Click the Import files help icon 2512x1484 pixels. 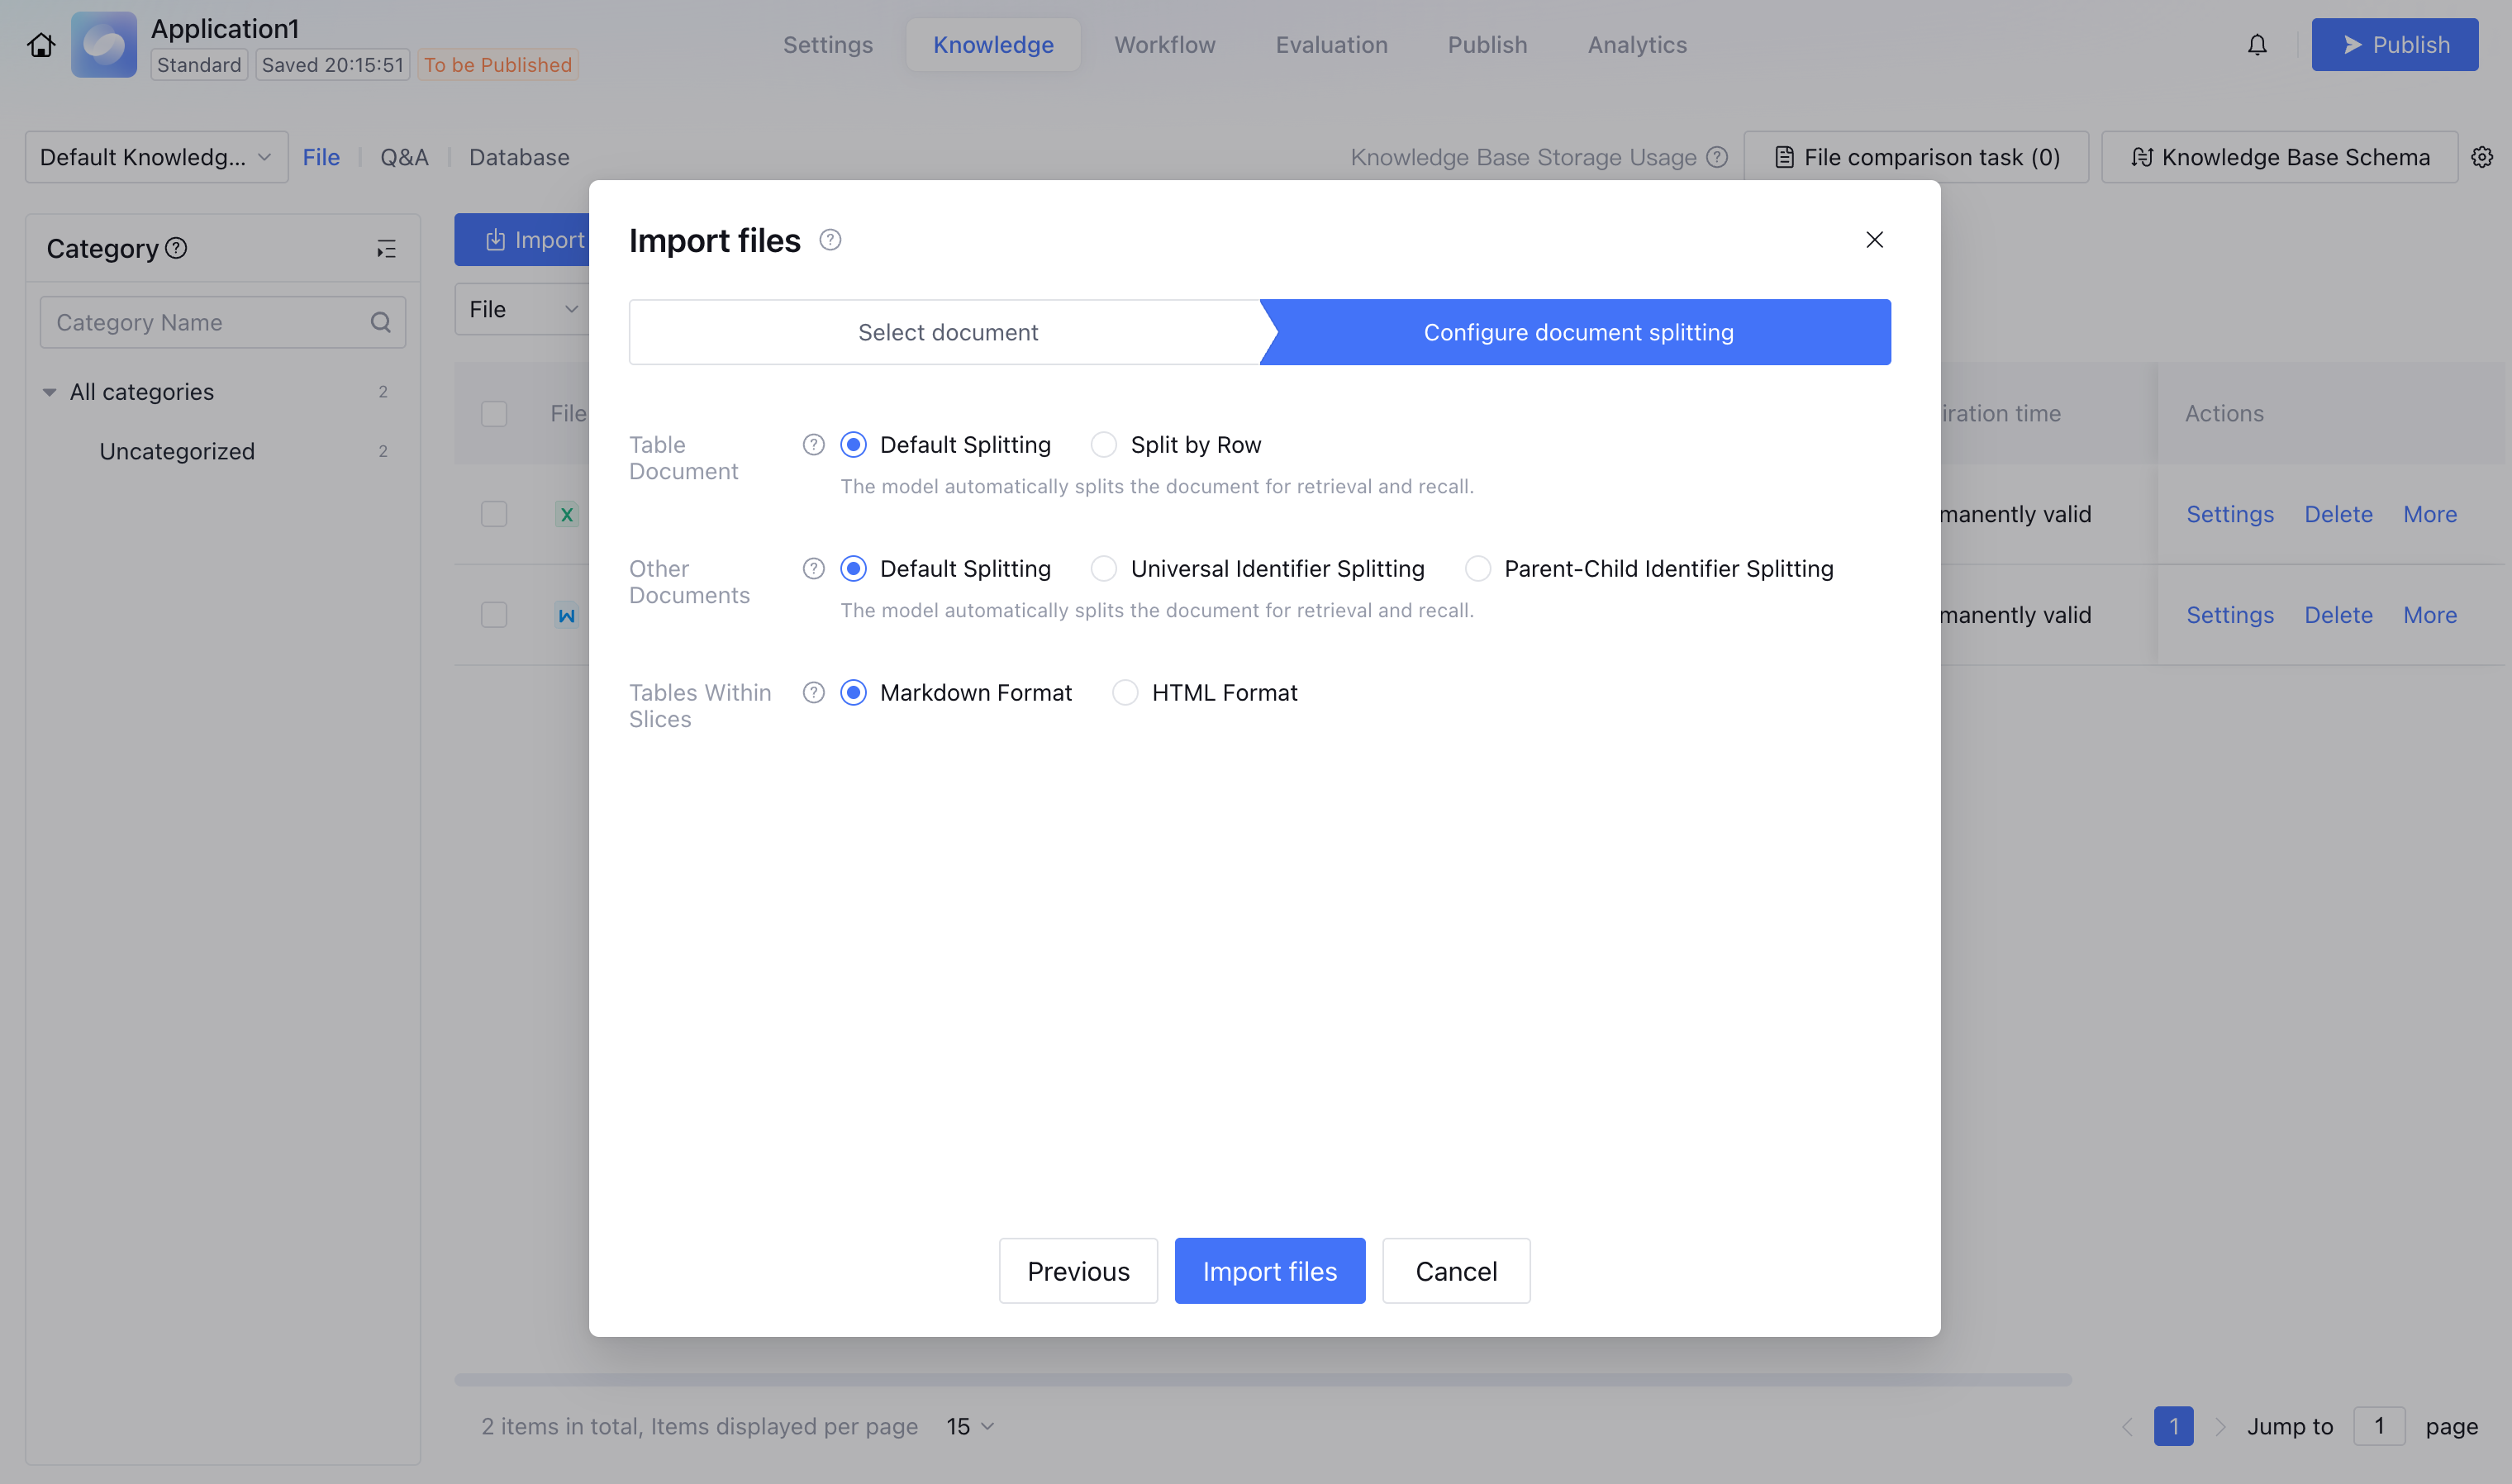click(x=830, y=240)
